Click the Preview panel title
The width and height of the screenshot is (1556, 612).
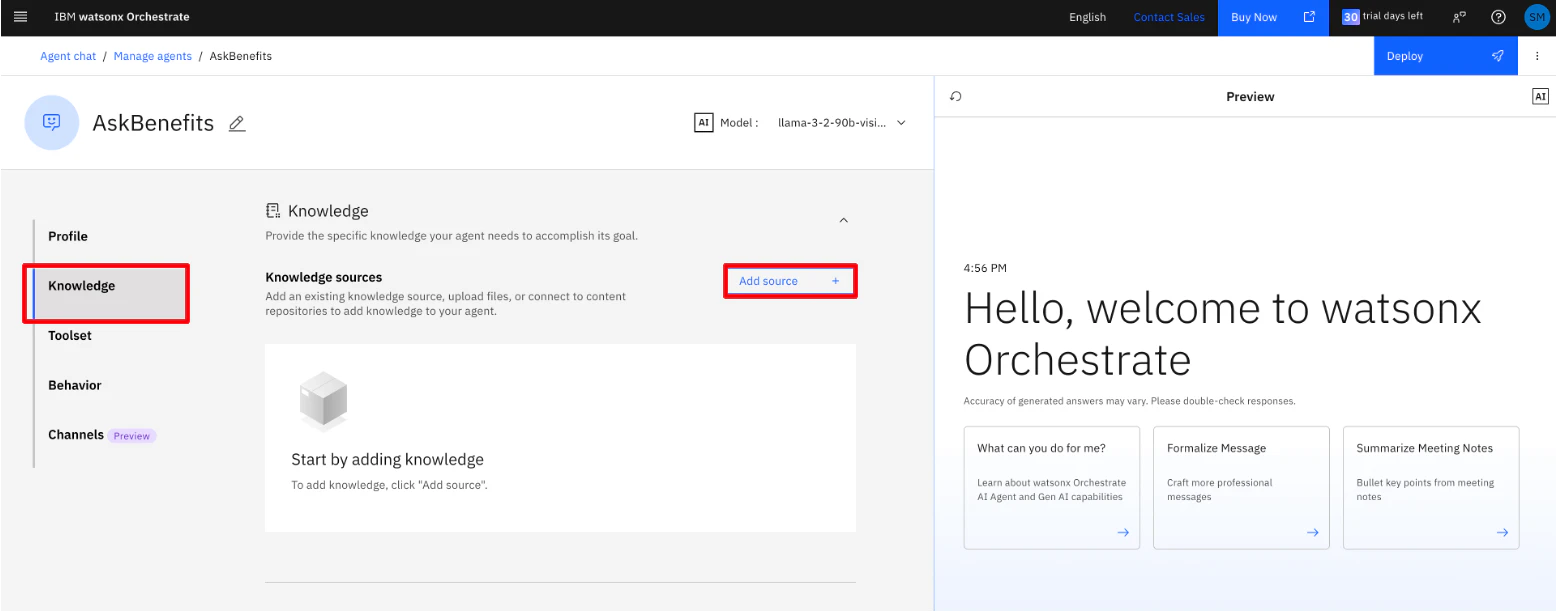[1250, 97]
